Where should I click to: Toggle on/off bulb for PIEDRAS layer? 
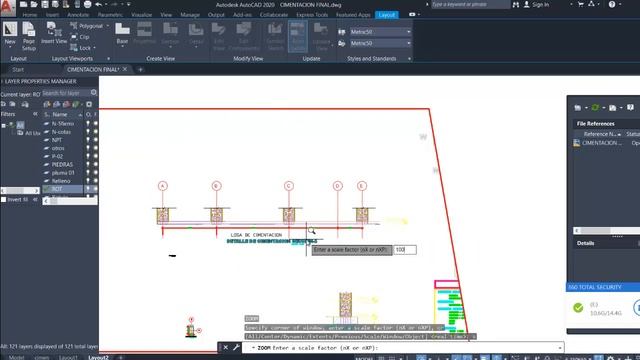[x=88, y=164]
